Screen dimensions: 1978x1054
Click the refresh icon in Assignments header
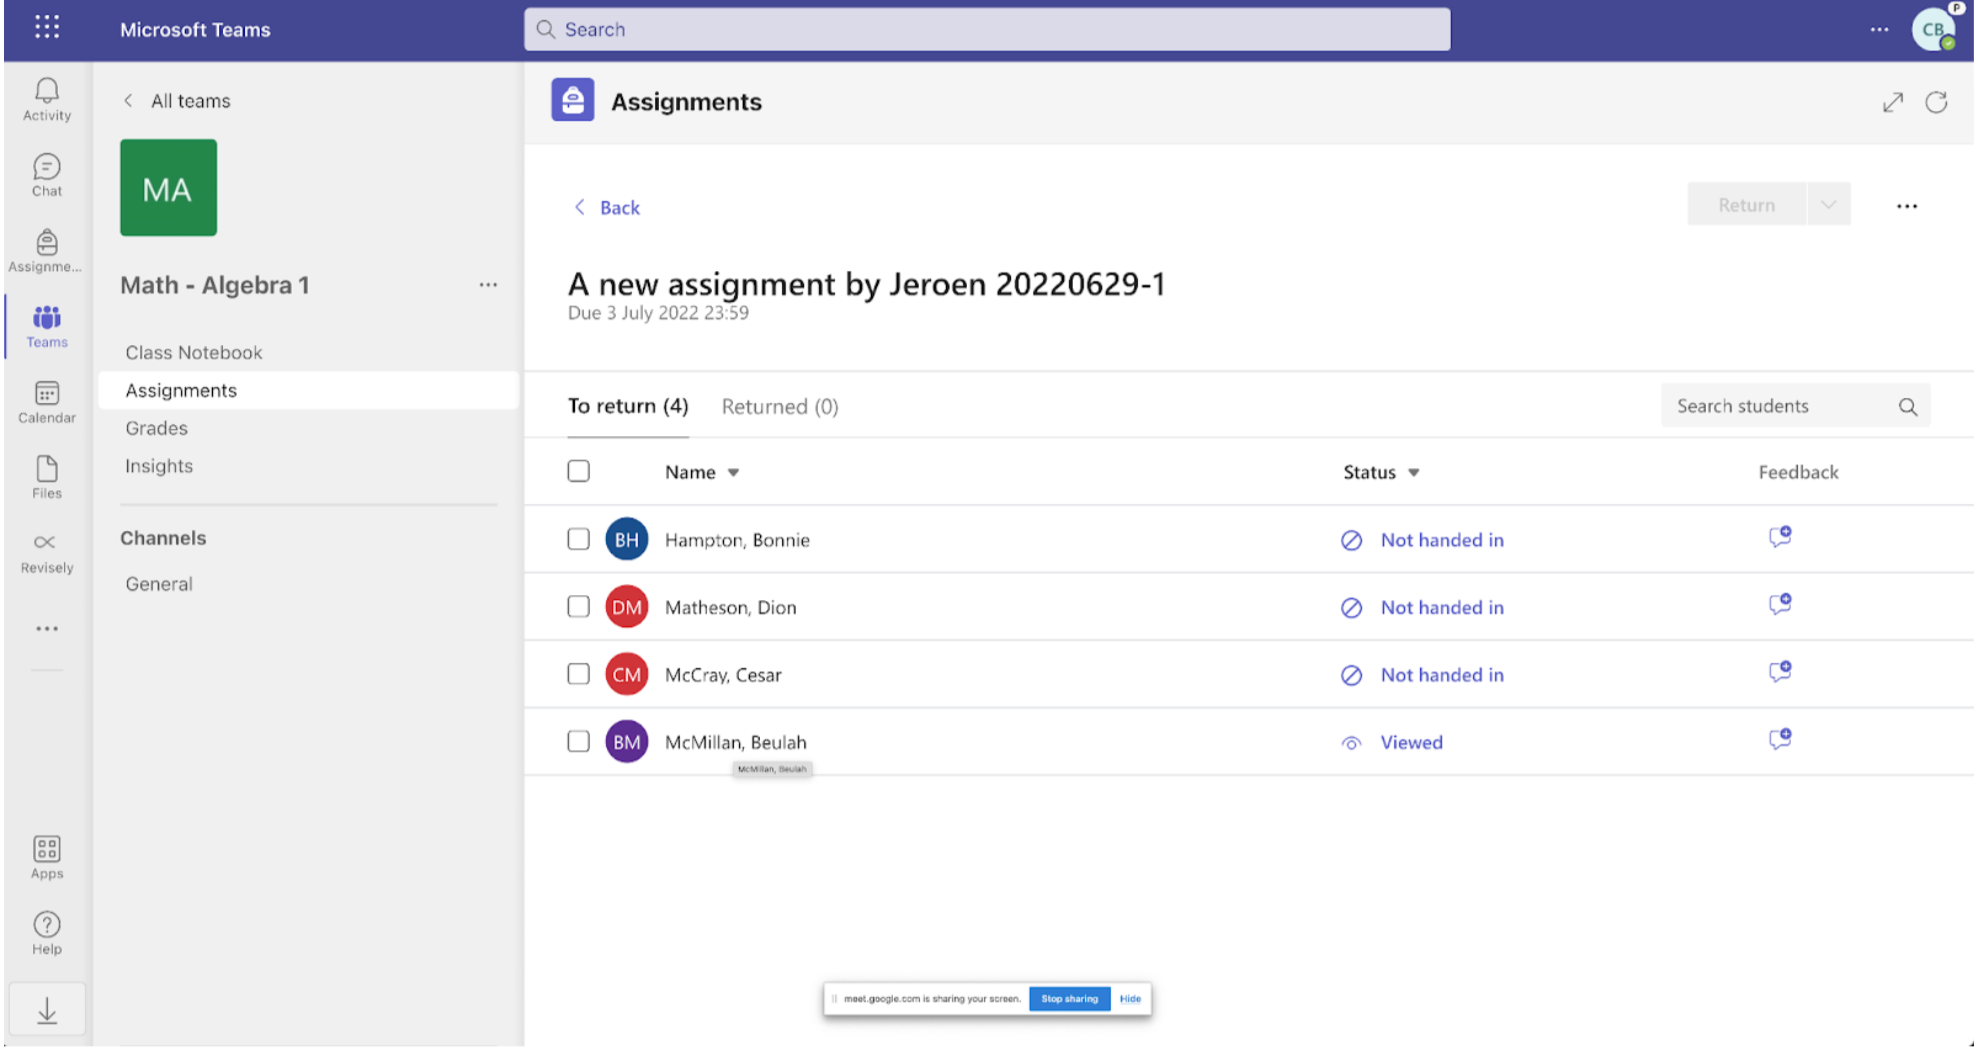pyautogui.click(x=1936, y=102)
